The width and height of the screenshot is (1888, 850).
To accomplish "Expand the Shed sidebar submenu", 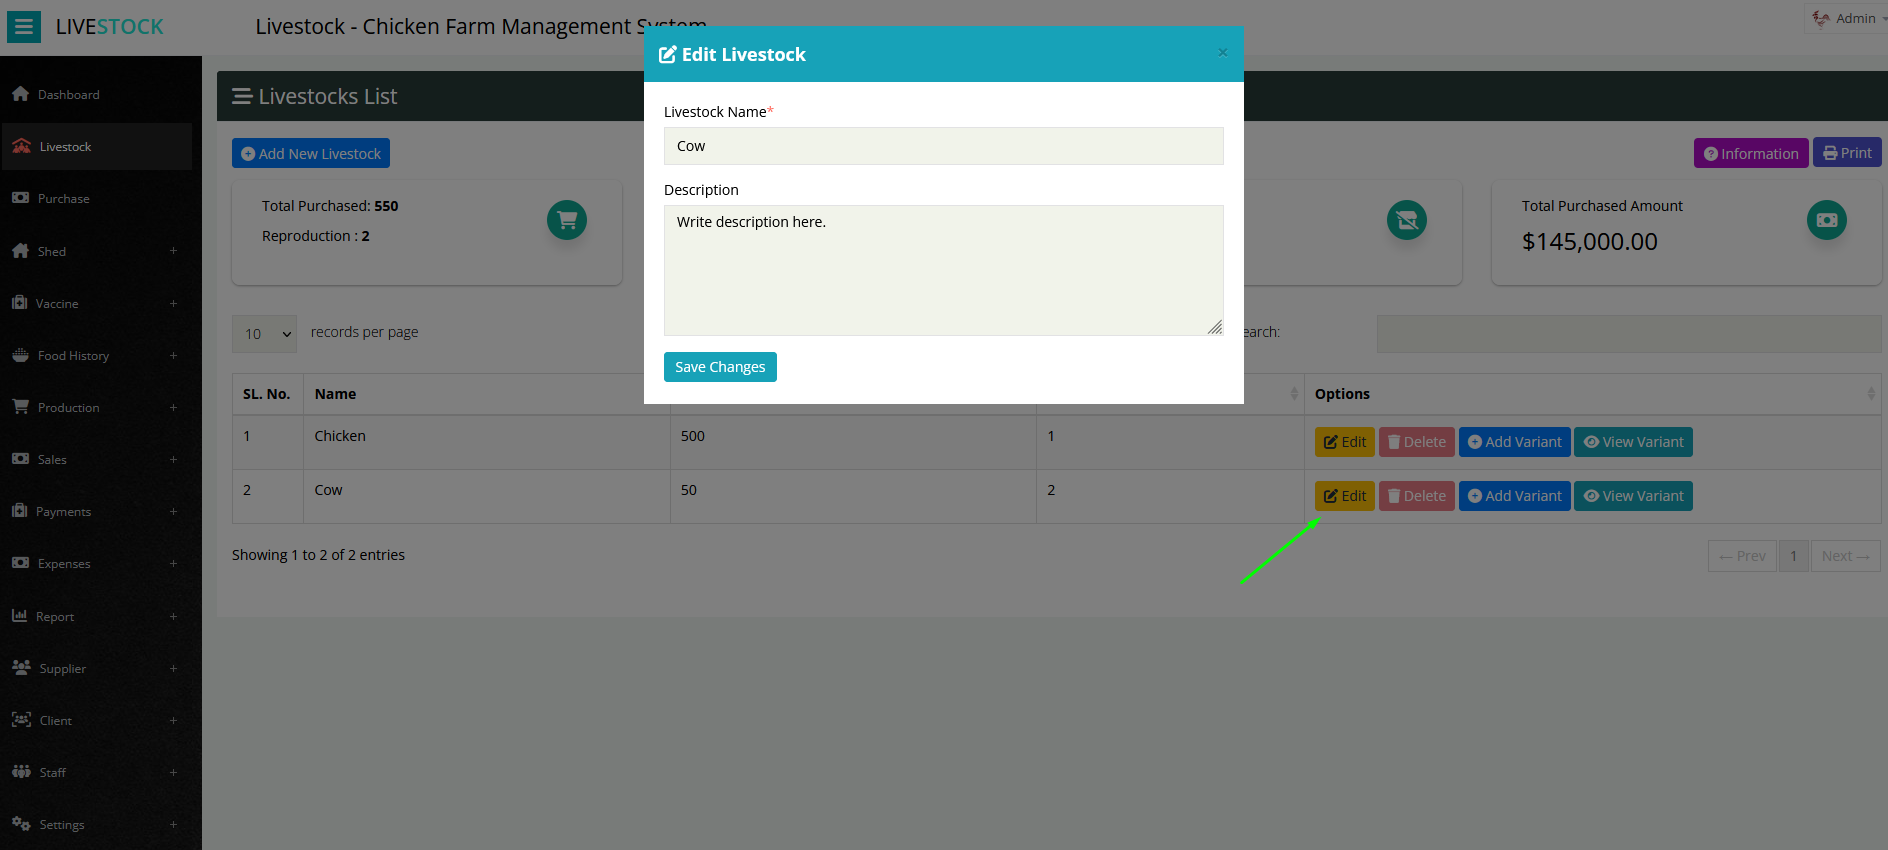I will (x=173, y=251).
